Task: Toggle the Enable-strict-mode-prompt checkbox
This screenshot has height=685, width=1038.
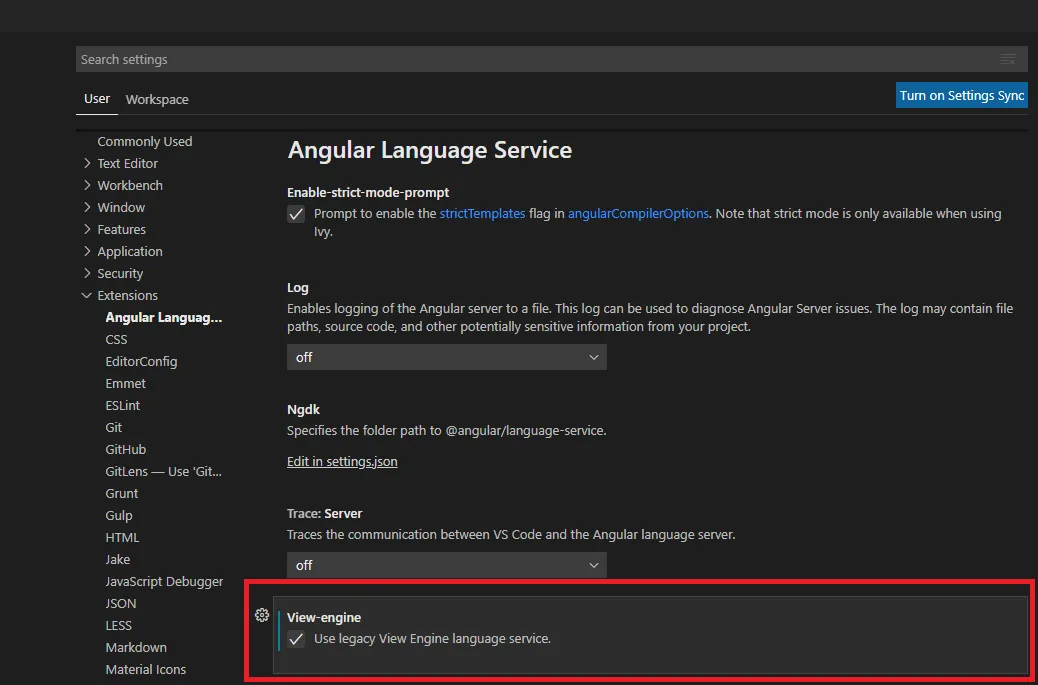Action: coord(296,214)
